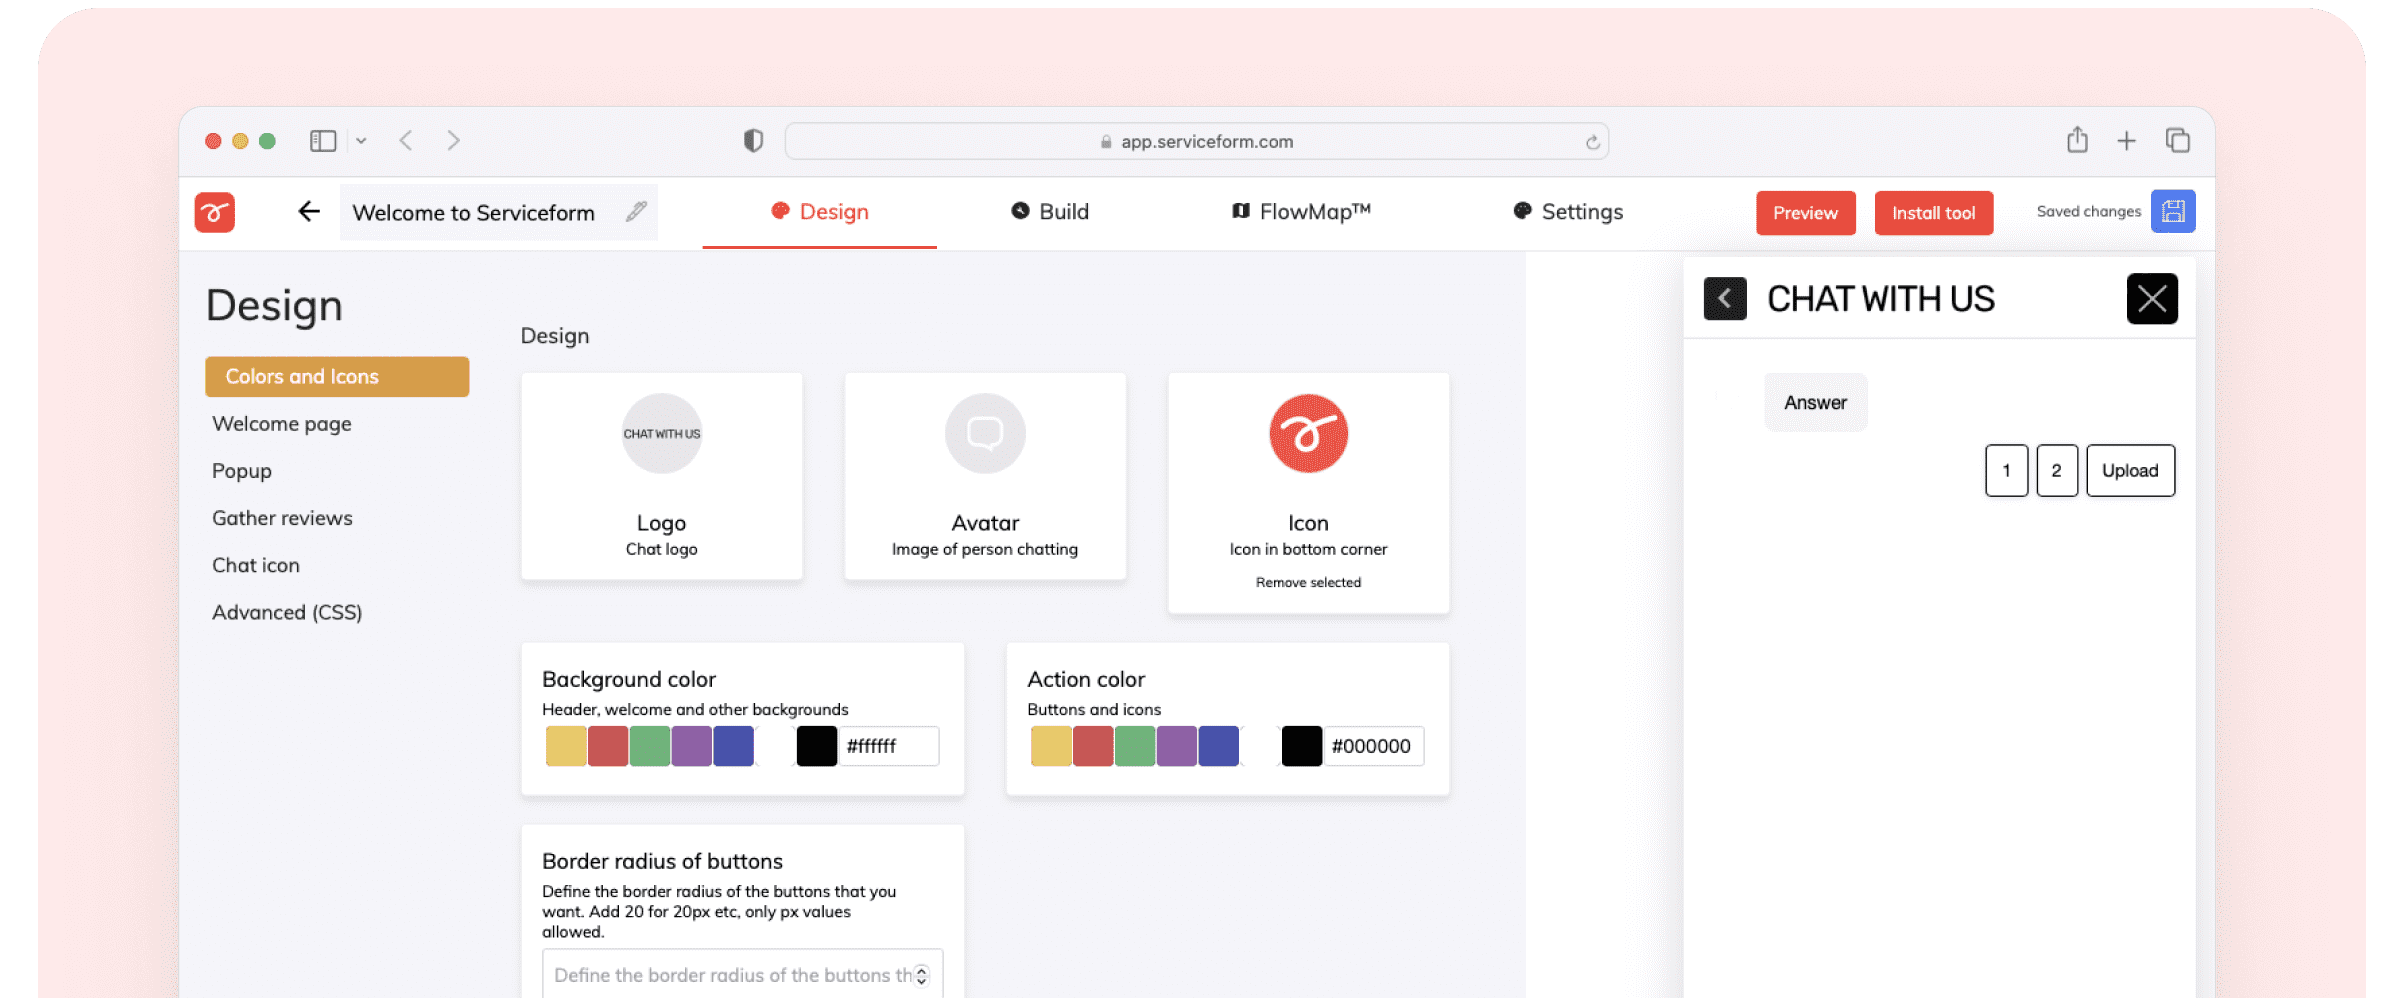
Task: Open the black Background color picker swatch
Action: (x=817, y=746)
